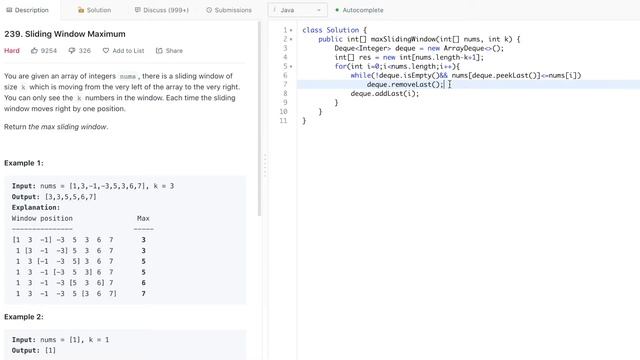
Task: Toggle the Autocomplete indicator
Action: click(359, 10)
